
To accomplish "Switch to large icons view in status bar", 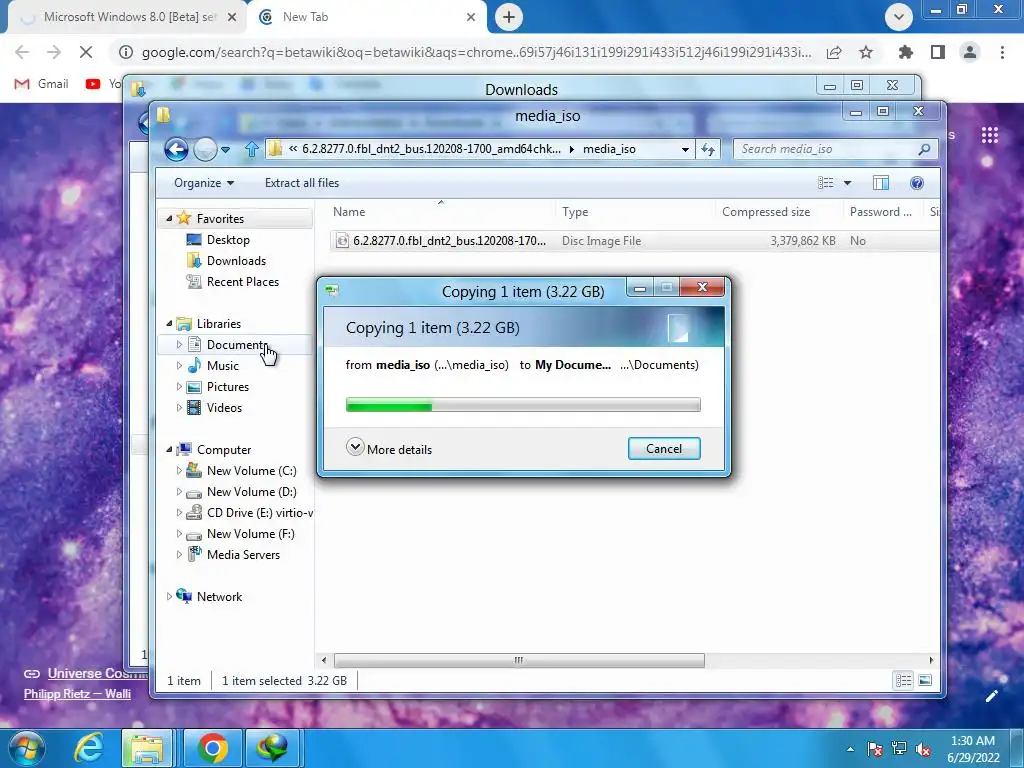I will [x=925, y=681].
